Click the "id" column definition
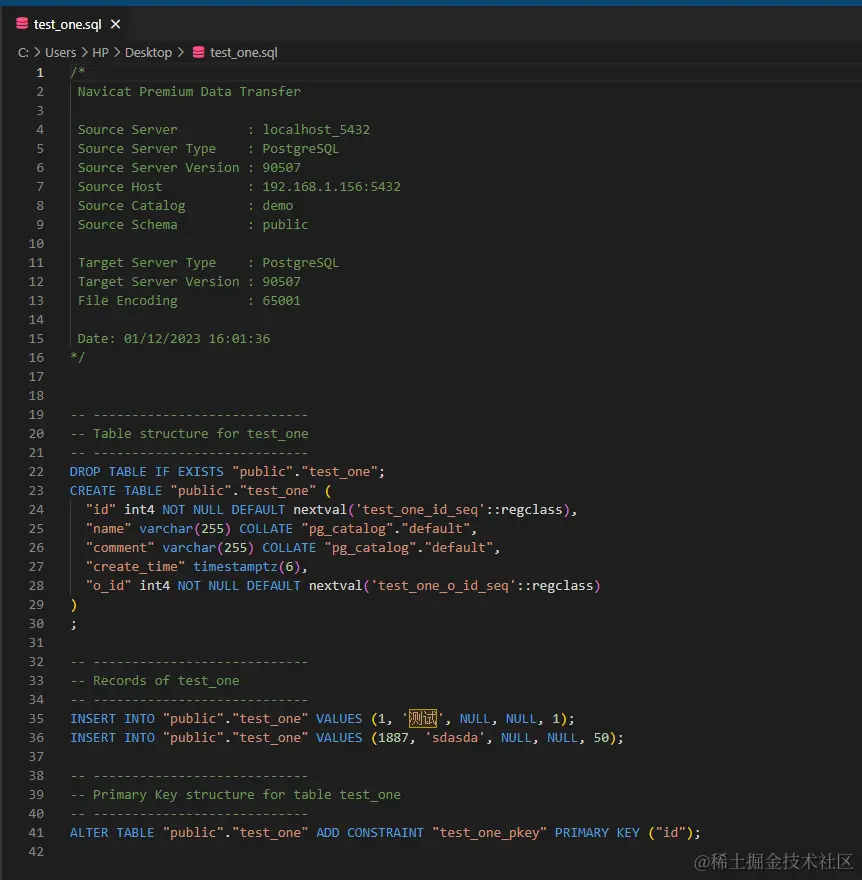862x880 pixels. point(331,510)
